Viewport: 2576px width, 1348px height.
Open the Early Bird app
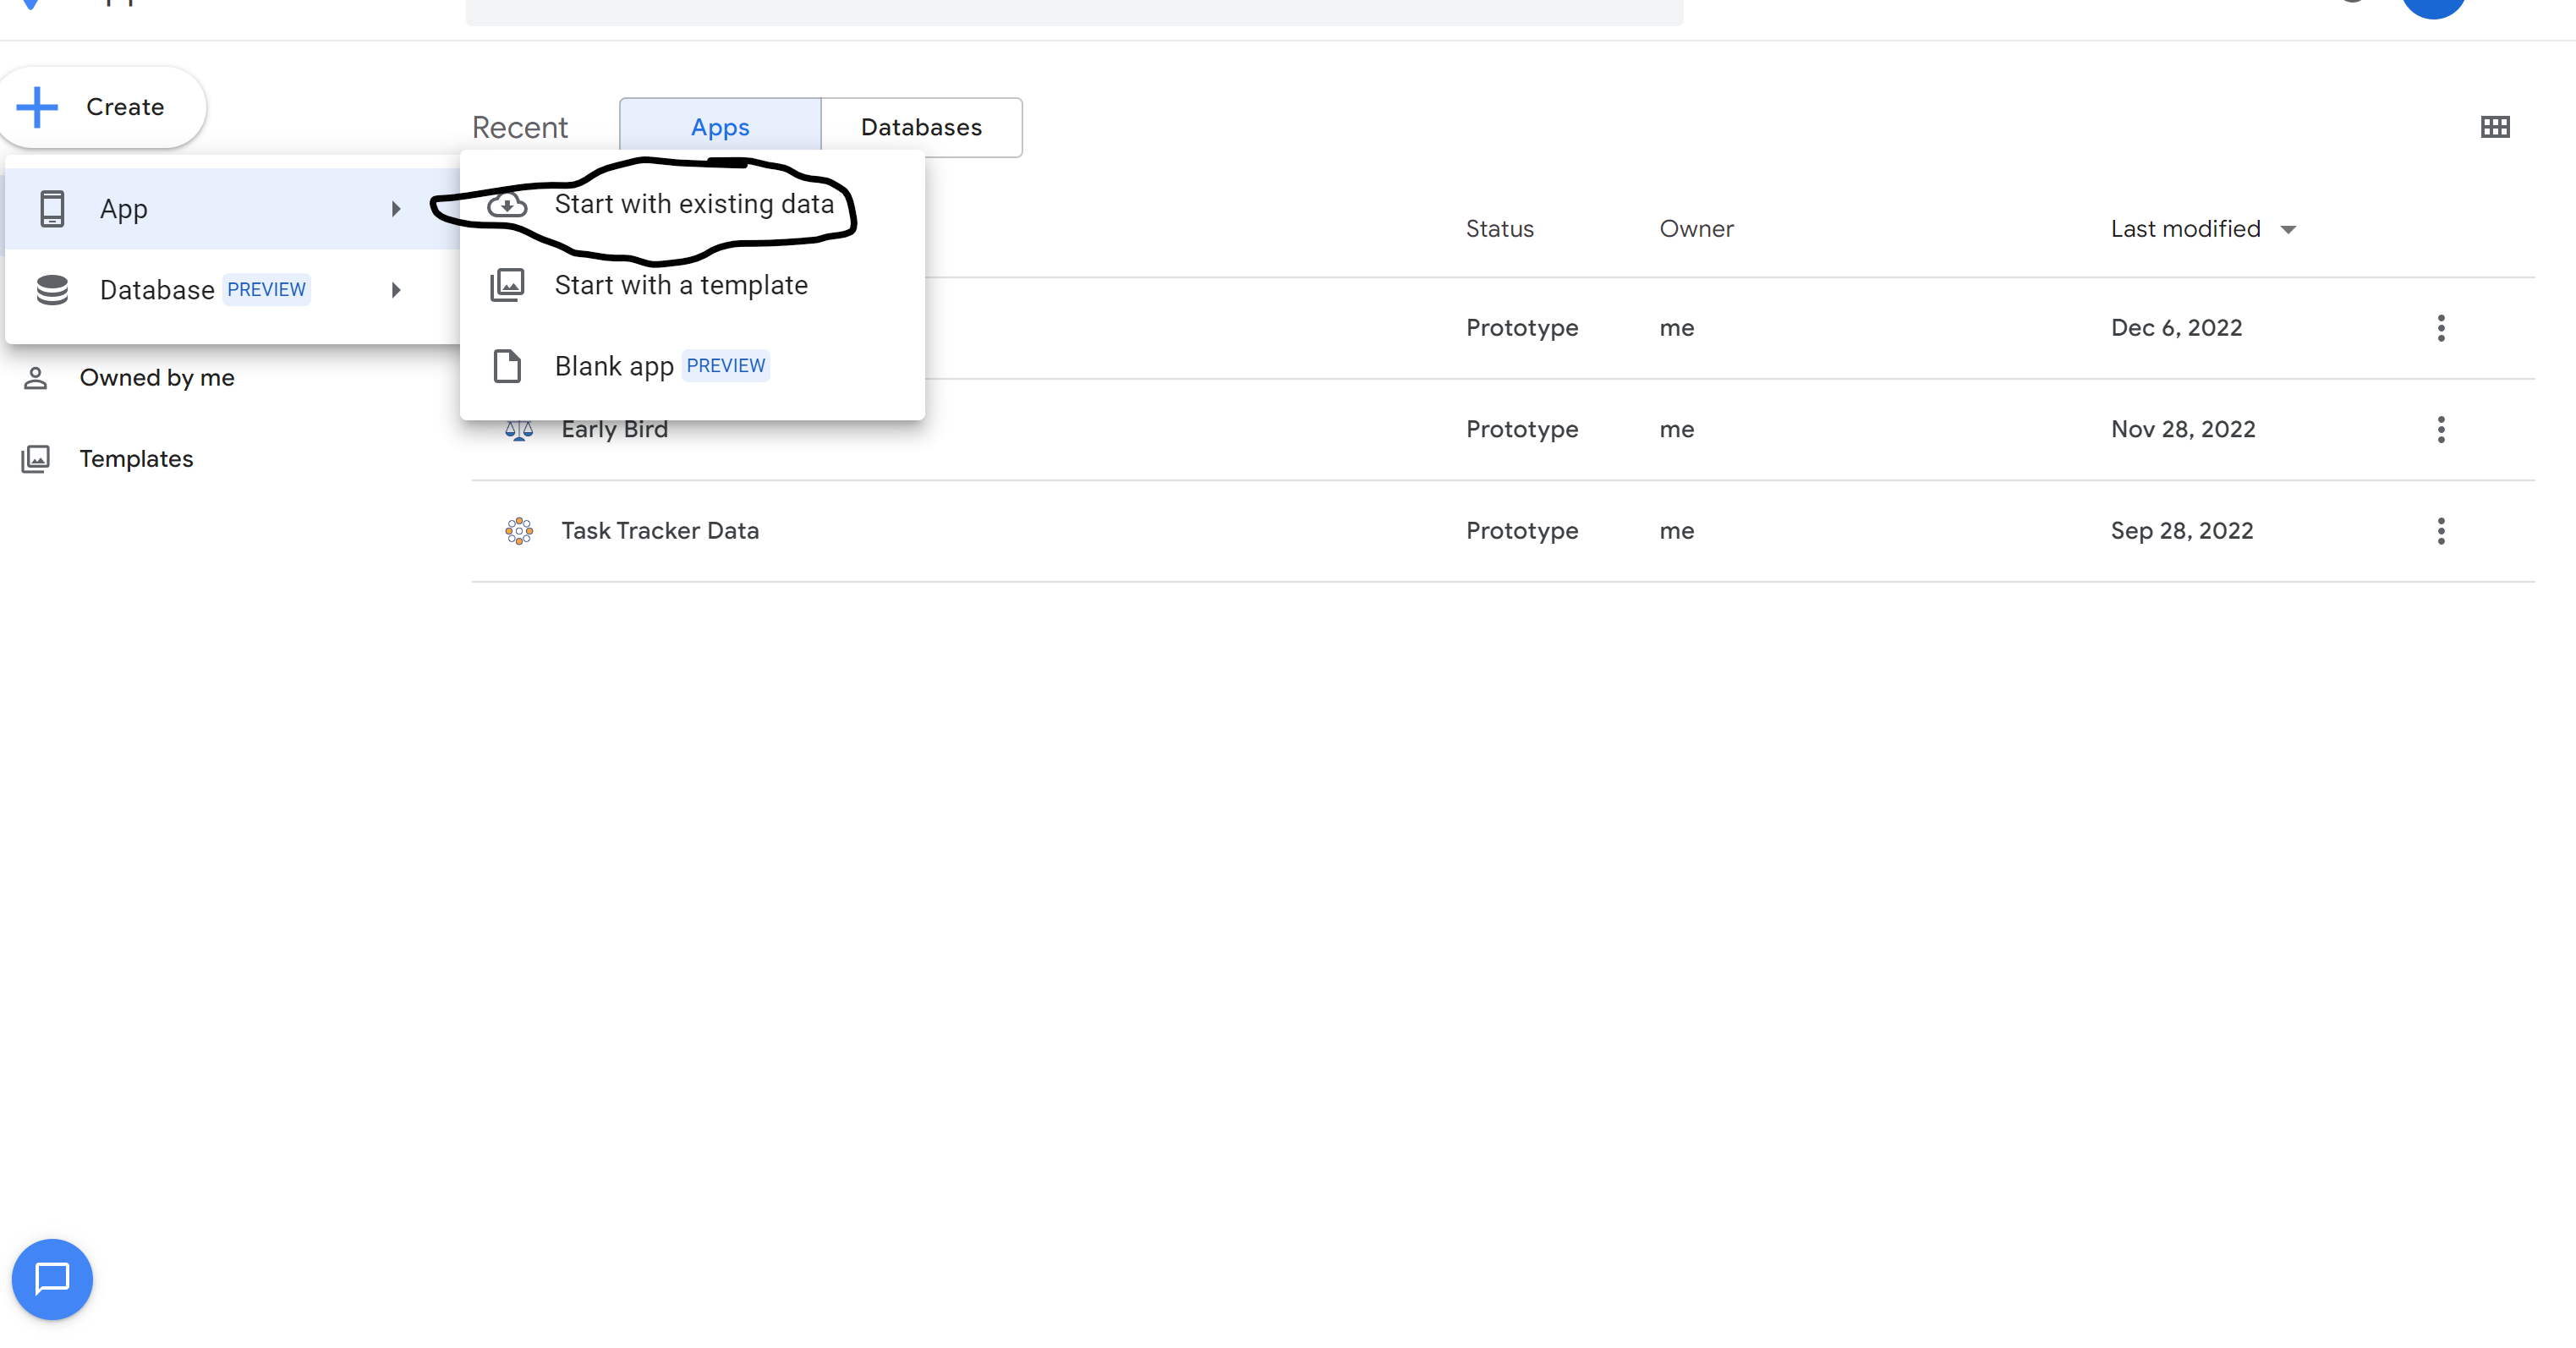tap(614, 430)
